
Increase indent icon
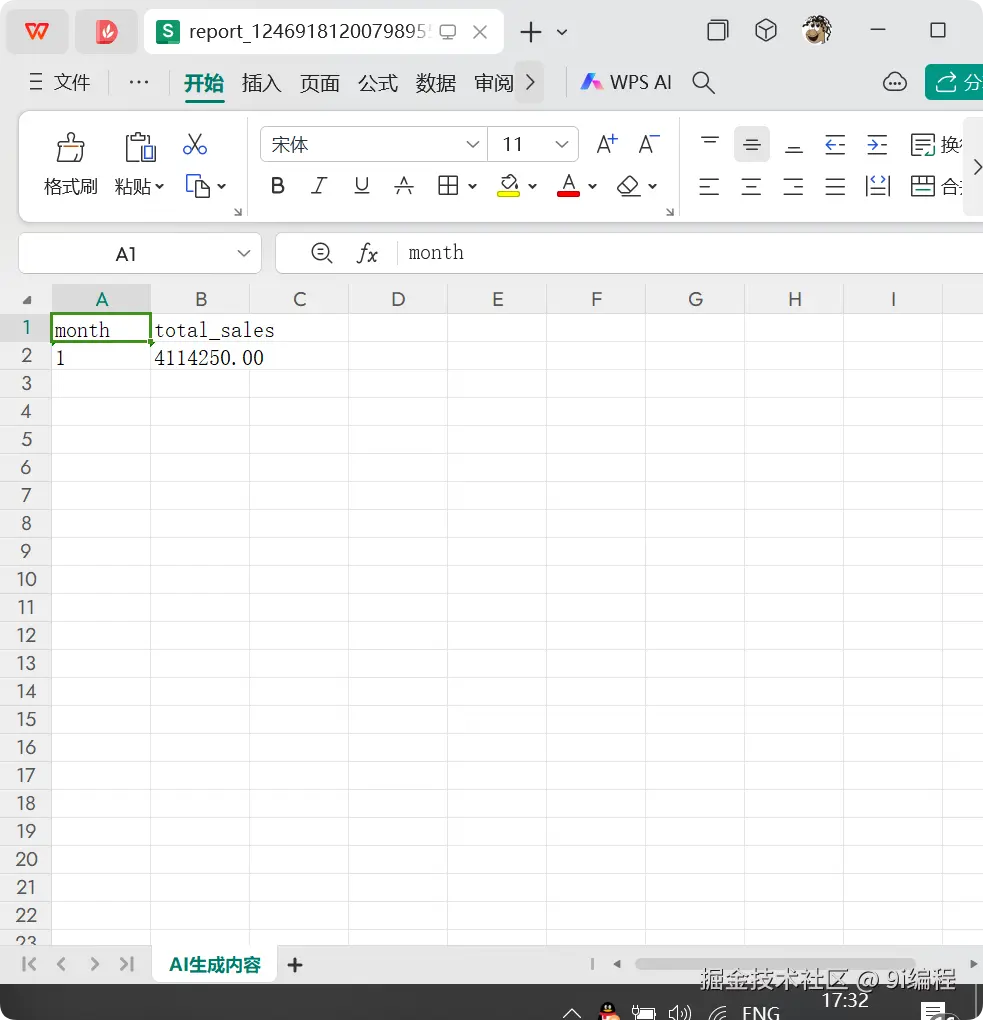877,144
